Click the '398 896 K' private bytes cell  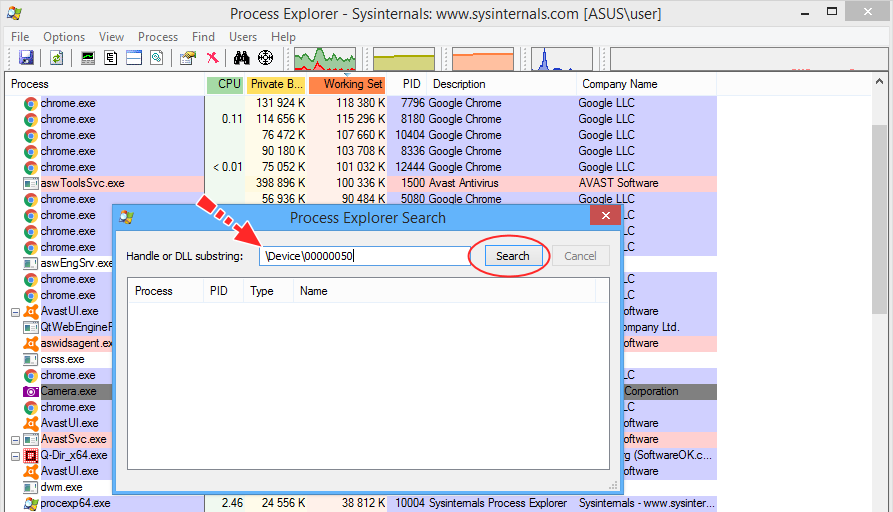tap(280, 183)
